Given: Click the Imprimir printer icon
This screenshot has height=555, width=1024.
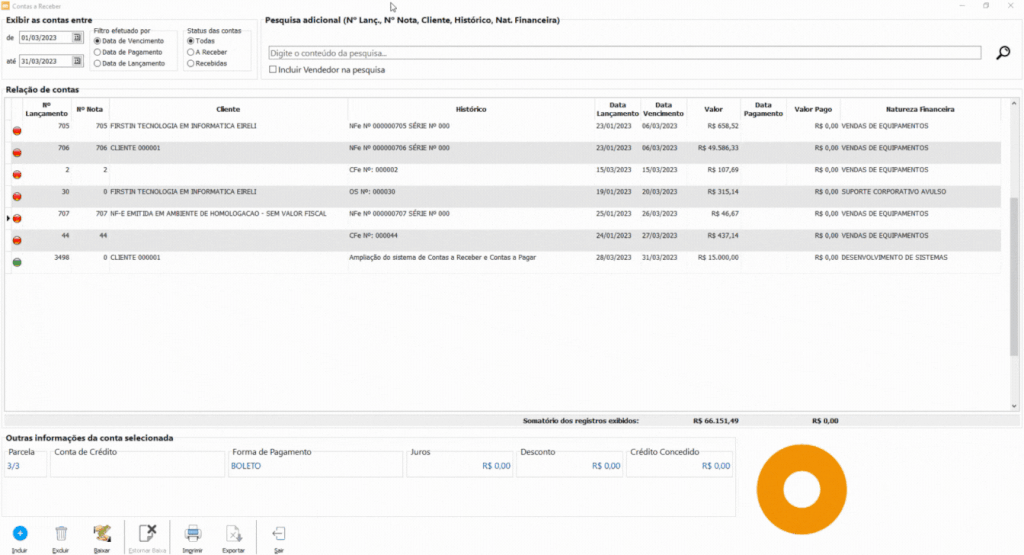Looking at the screenshot, I should pos(193,533).
